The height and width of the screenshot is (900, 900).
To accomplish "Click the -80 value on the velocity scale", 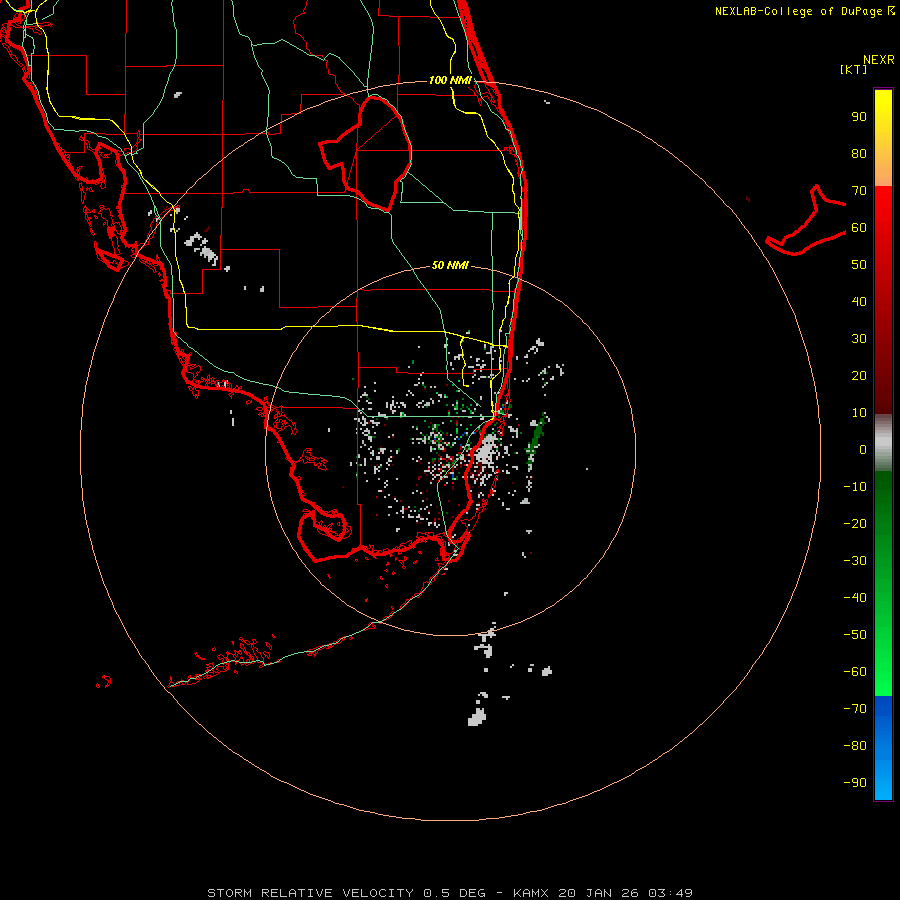I will [855, 746].
